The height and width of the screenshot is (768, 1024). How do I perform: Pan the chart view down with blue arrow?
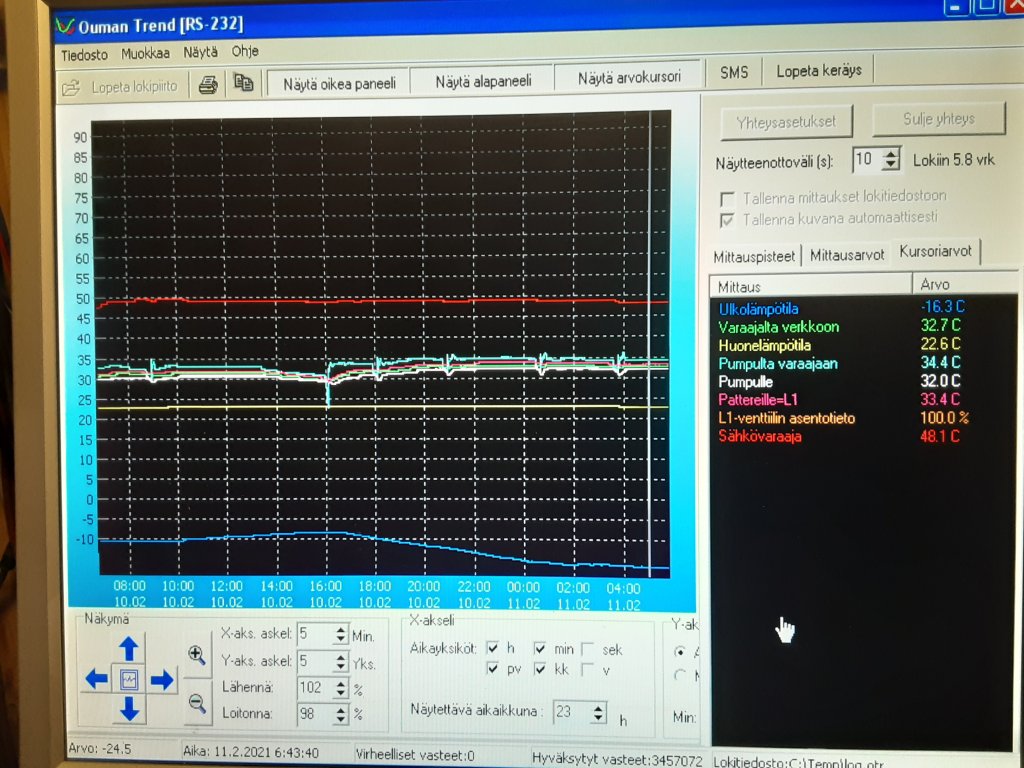[x=129, y=709]
